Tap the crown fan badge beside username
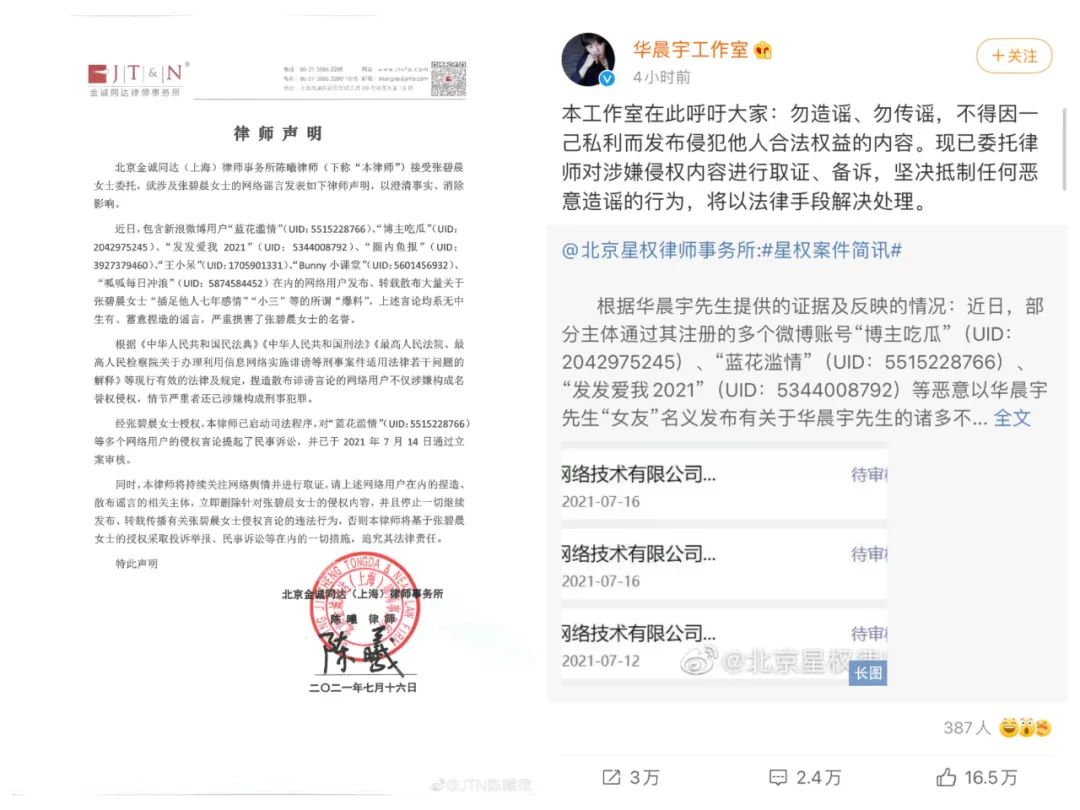 pyautogui.click(x=762, y=50)
